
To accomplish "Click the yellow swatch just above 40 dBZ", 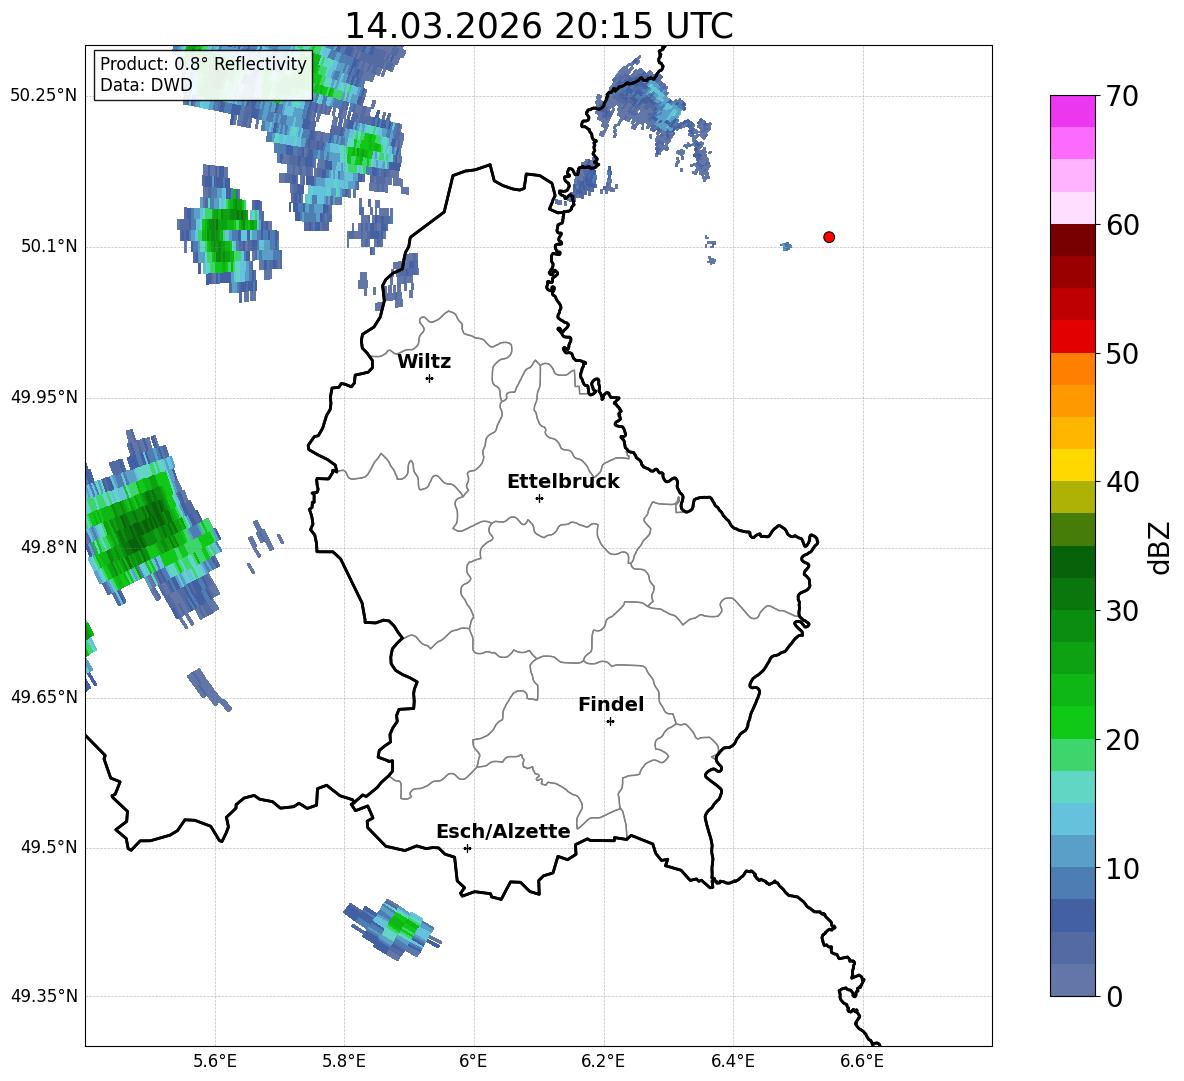I will [1072, 465].
